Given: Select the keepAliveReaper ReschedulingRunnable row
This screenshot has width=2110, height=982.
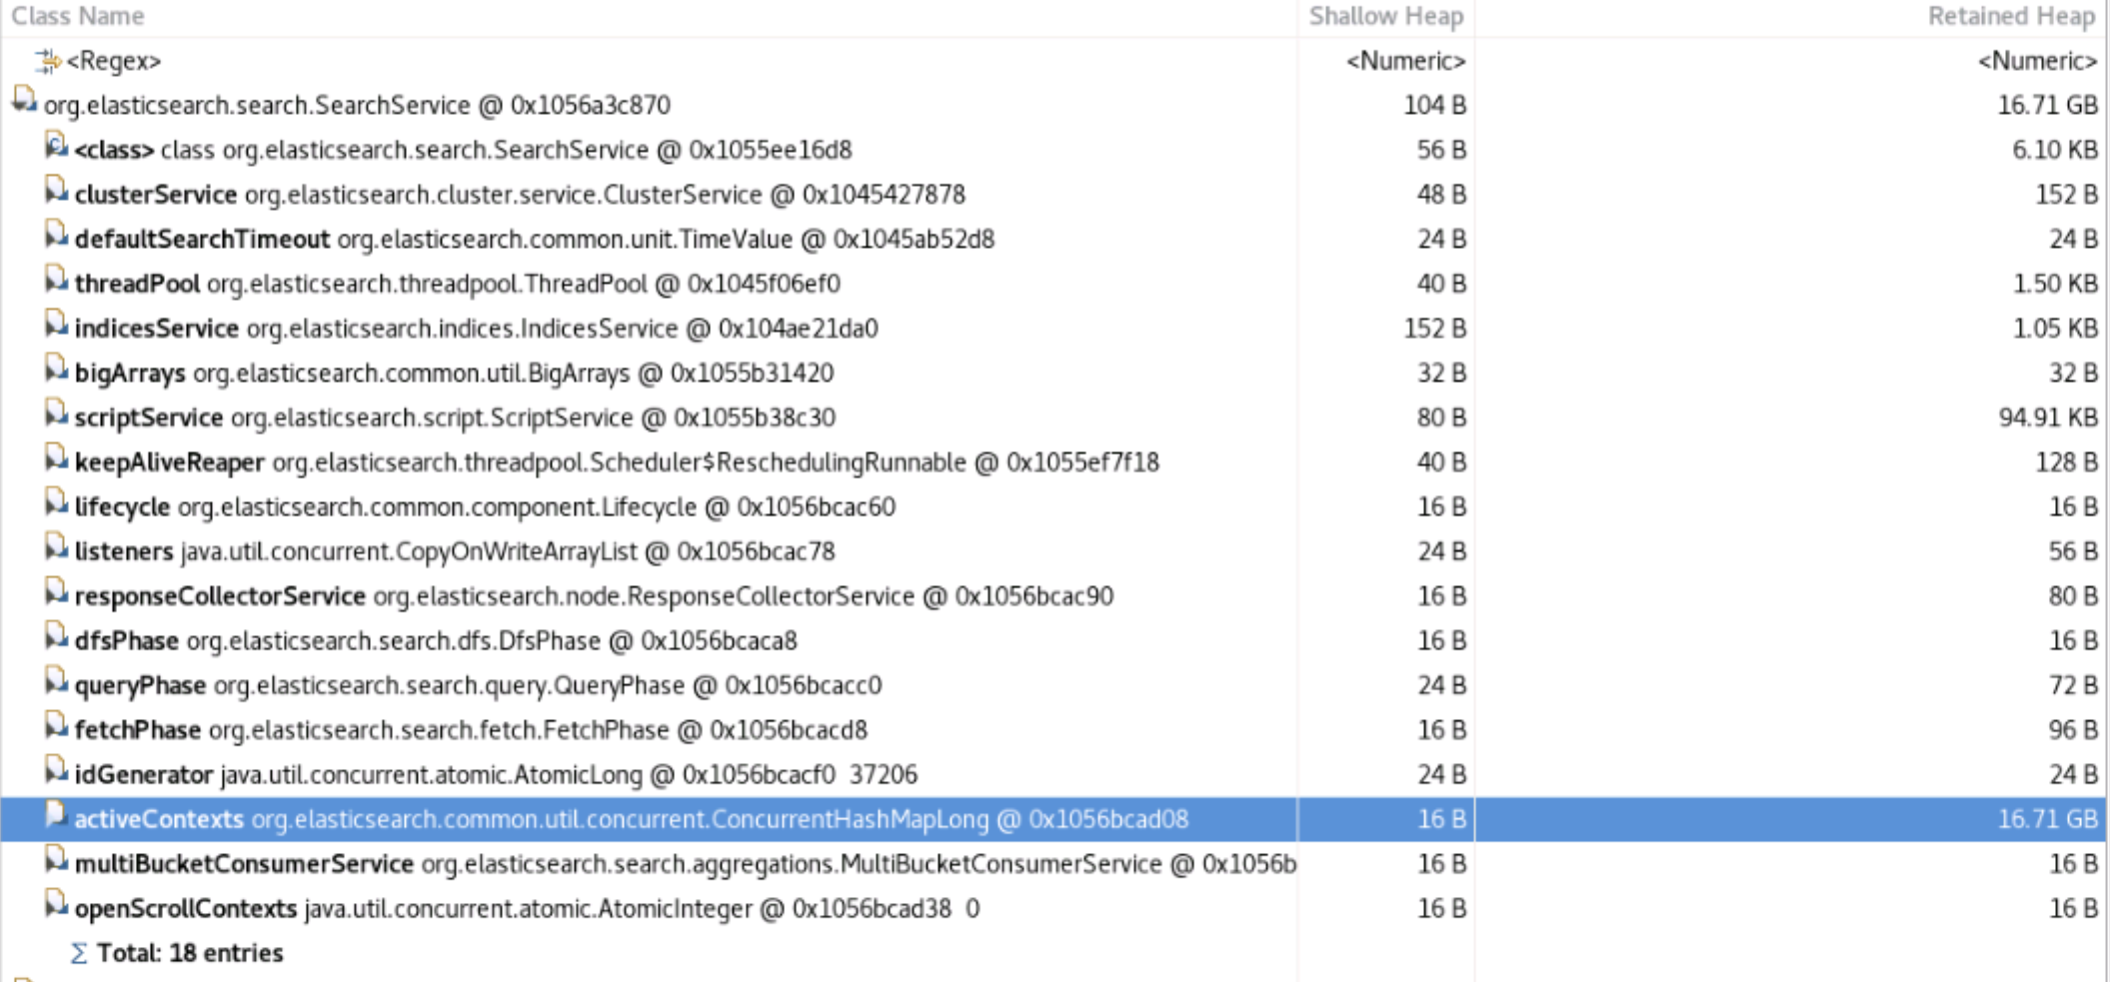Looking at the screenshot, I should click(x=1054, y=462).
